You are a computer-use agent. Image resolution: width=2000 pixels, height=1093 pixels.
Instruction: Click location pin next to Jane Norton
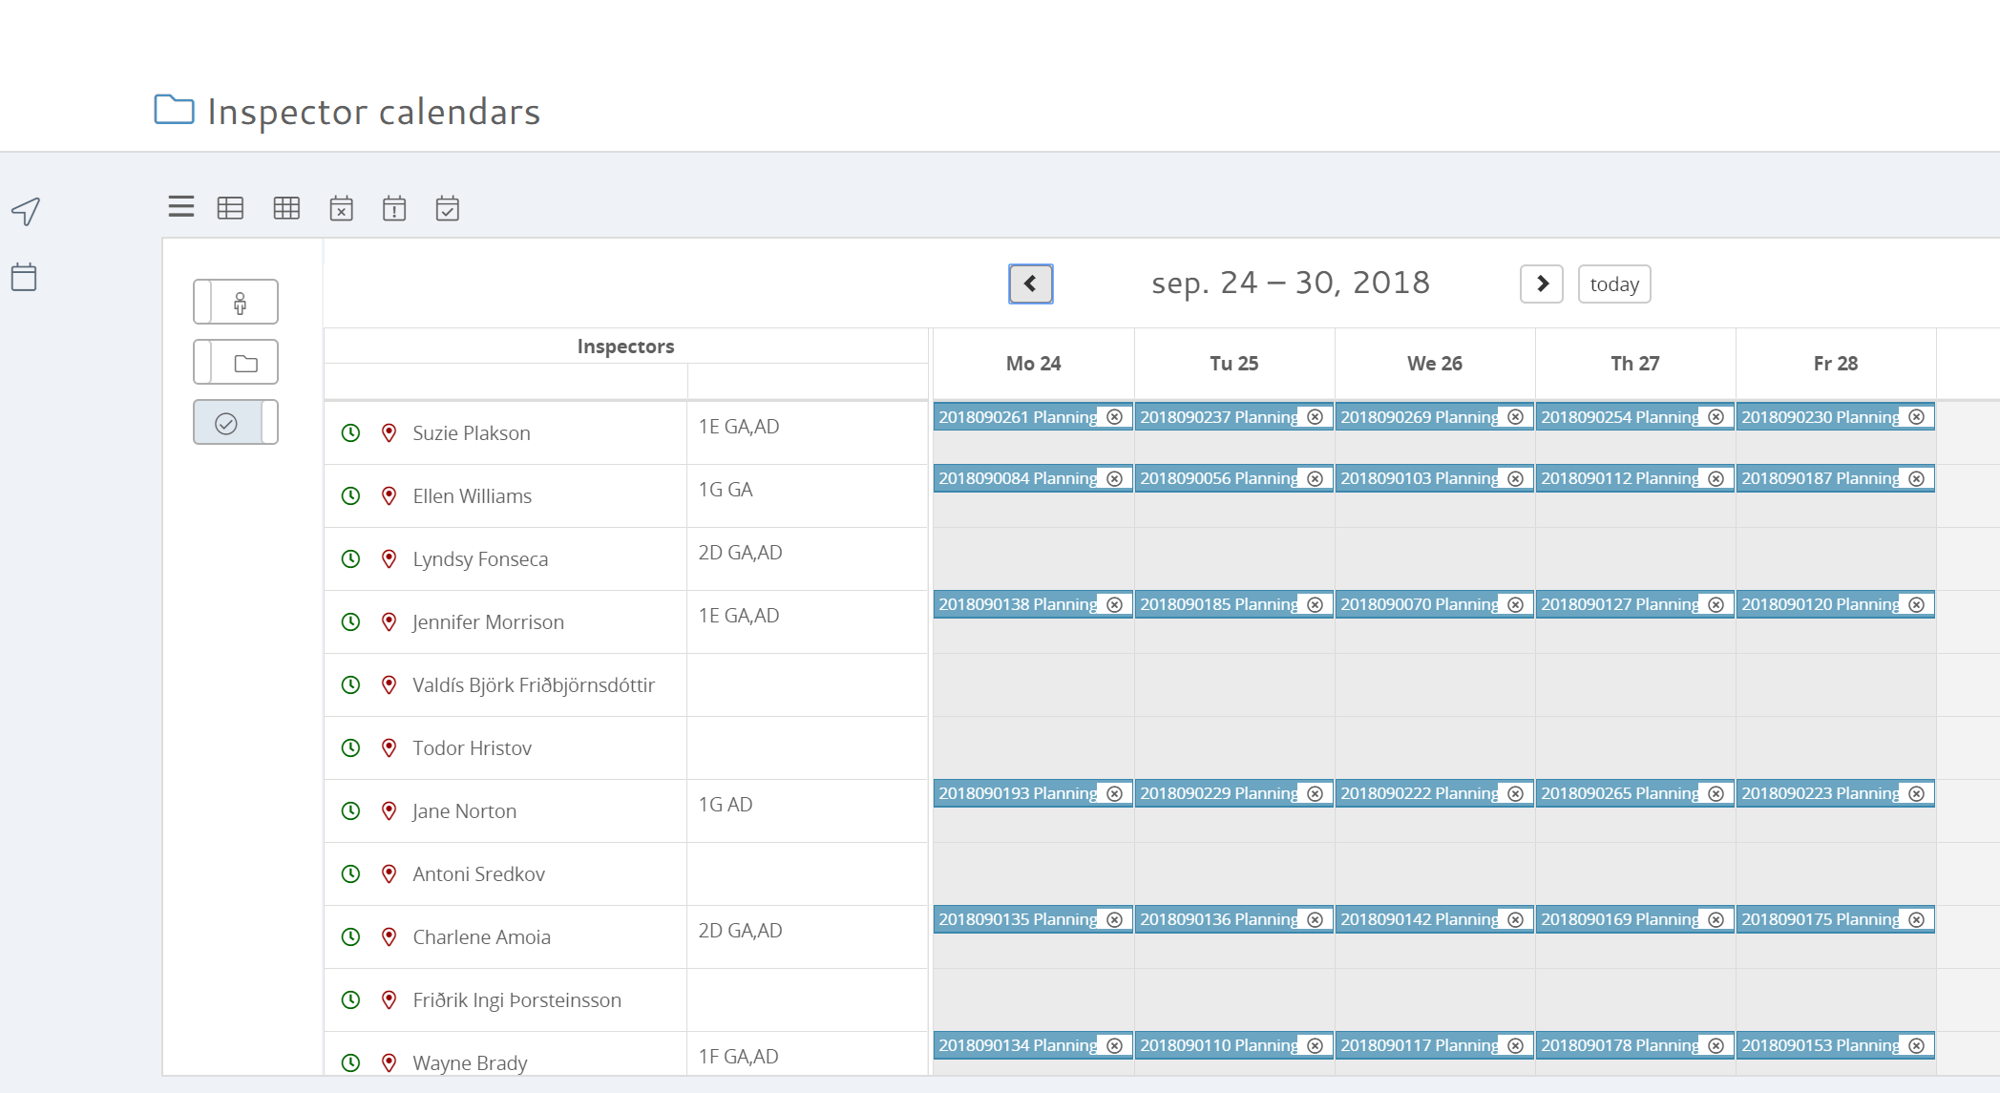pyautogui.click(x=389, y=811)
